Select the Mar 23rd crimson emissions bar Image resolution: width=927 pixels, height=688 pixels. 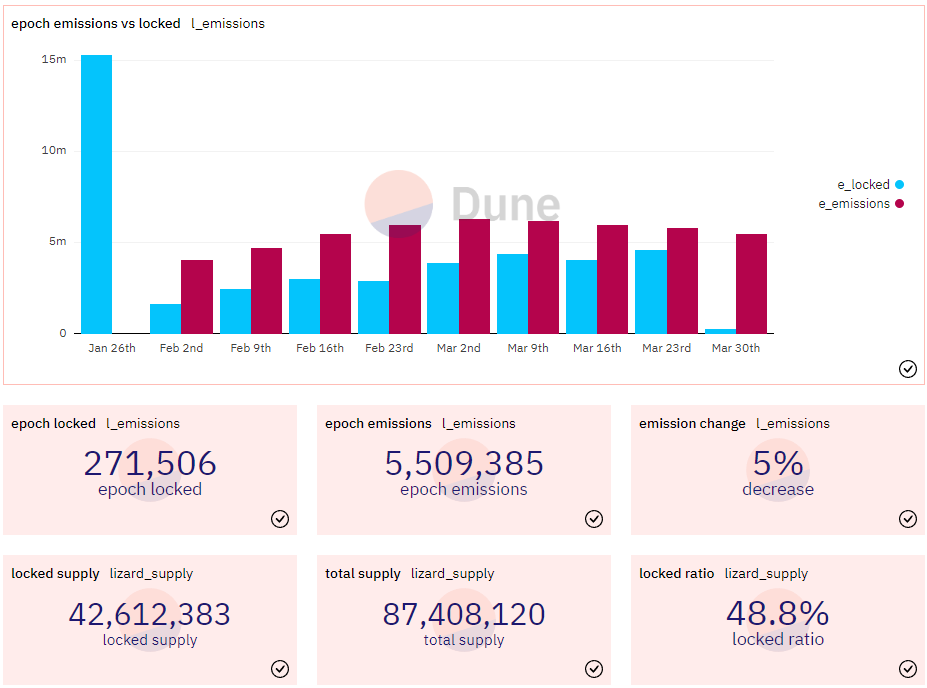(x=682, y=281)
